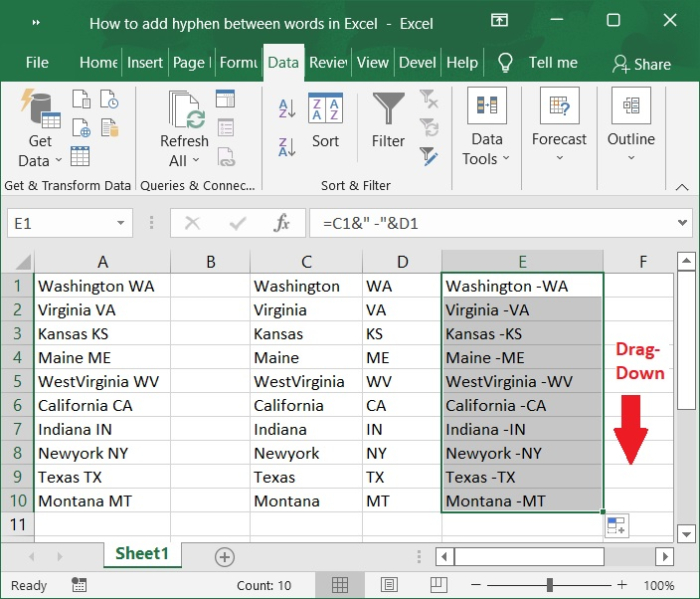Expand the Outline group dropdown
Screen dimensions: 700x599
click(631, 139)
